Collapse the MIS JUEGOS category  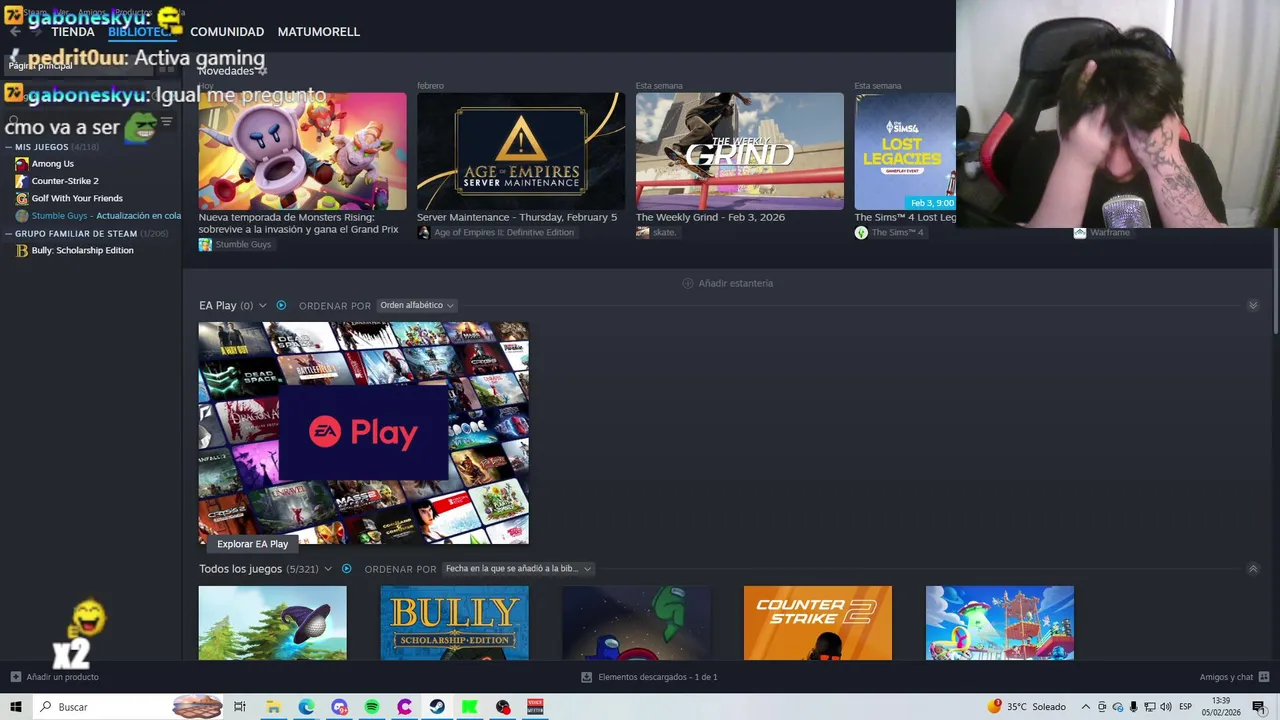coord(9,147)
